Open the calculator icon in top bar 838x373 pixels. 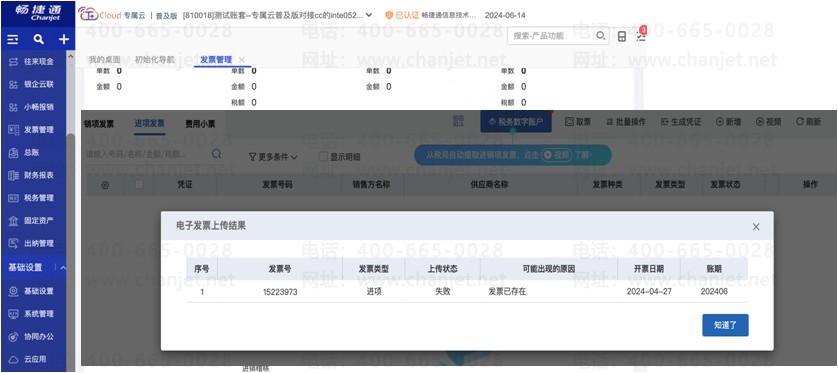[x=622, y=36]
